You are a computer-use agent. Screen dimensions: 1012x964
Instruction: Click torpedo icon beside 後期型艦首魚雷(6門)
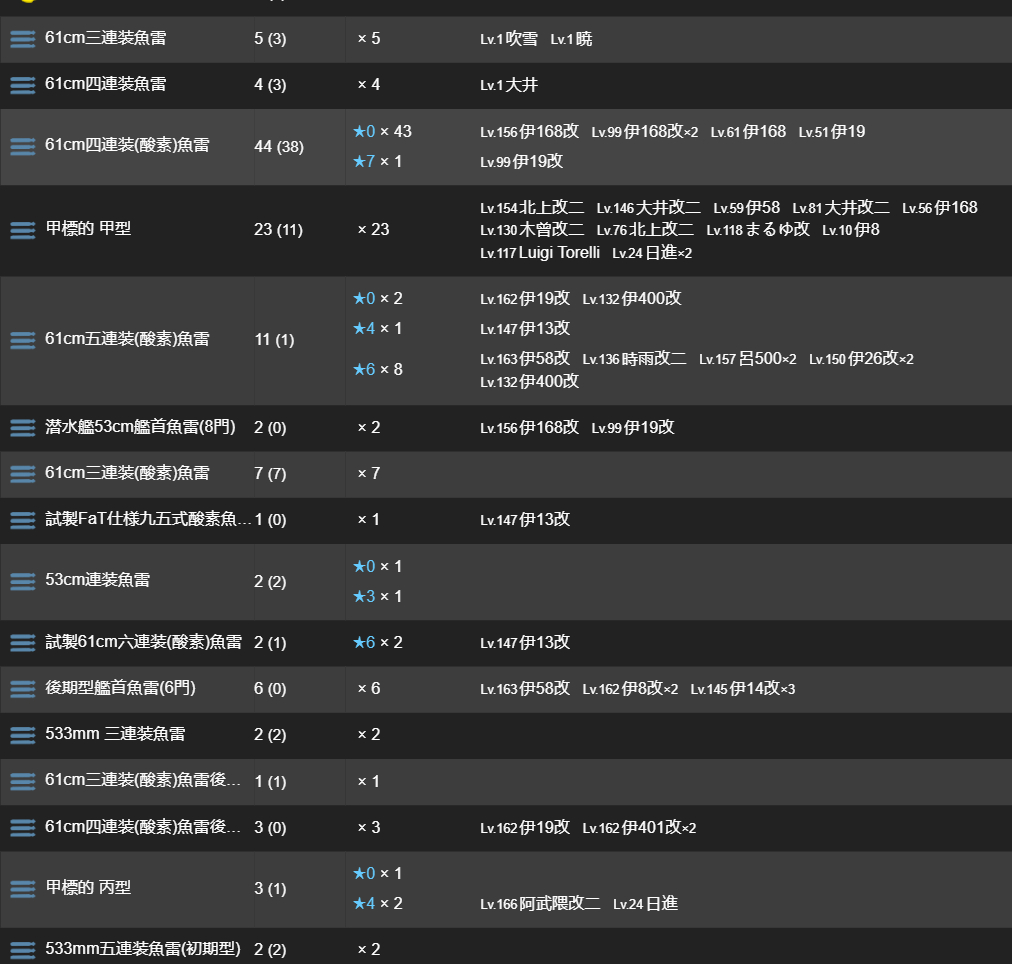tap(23, 688)
